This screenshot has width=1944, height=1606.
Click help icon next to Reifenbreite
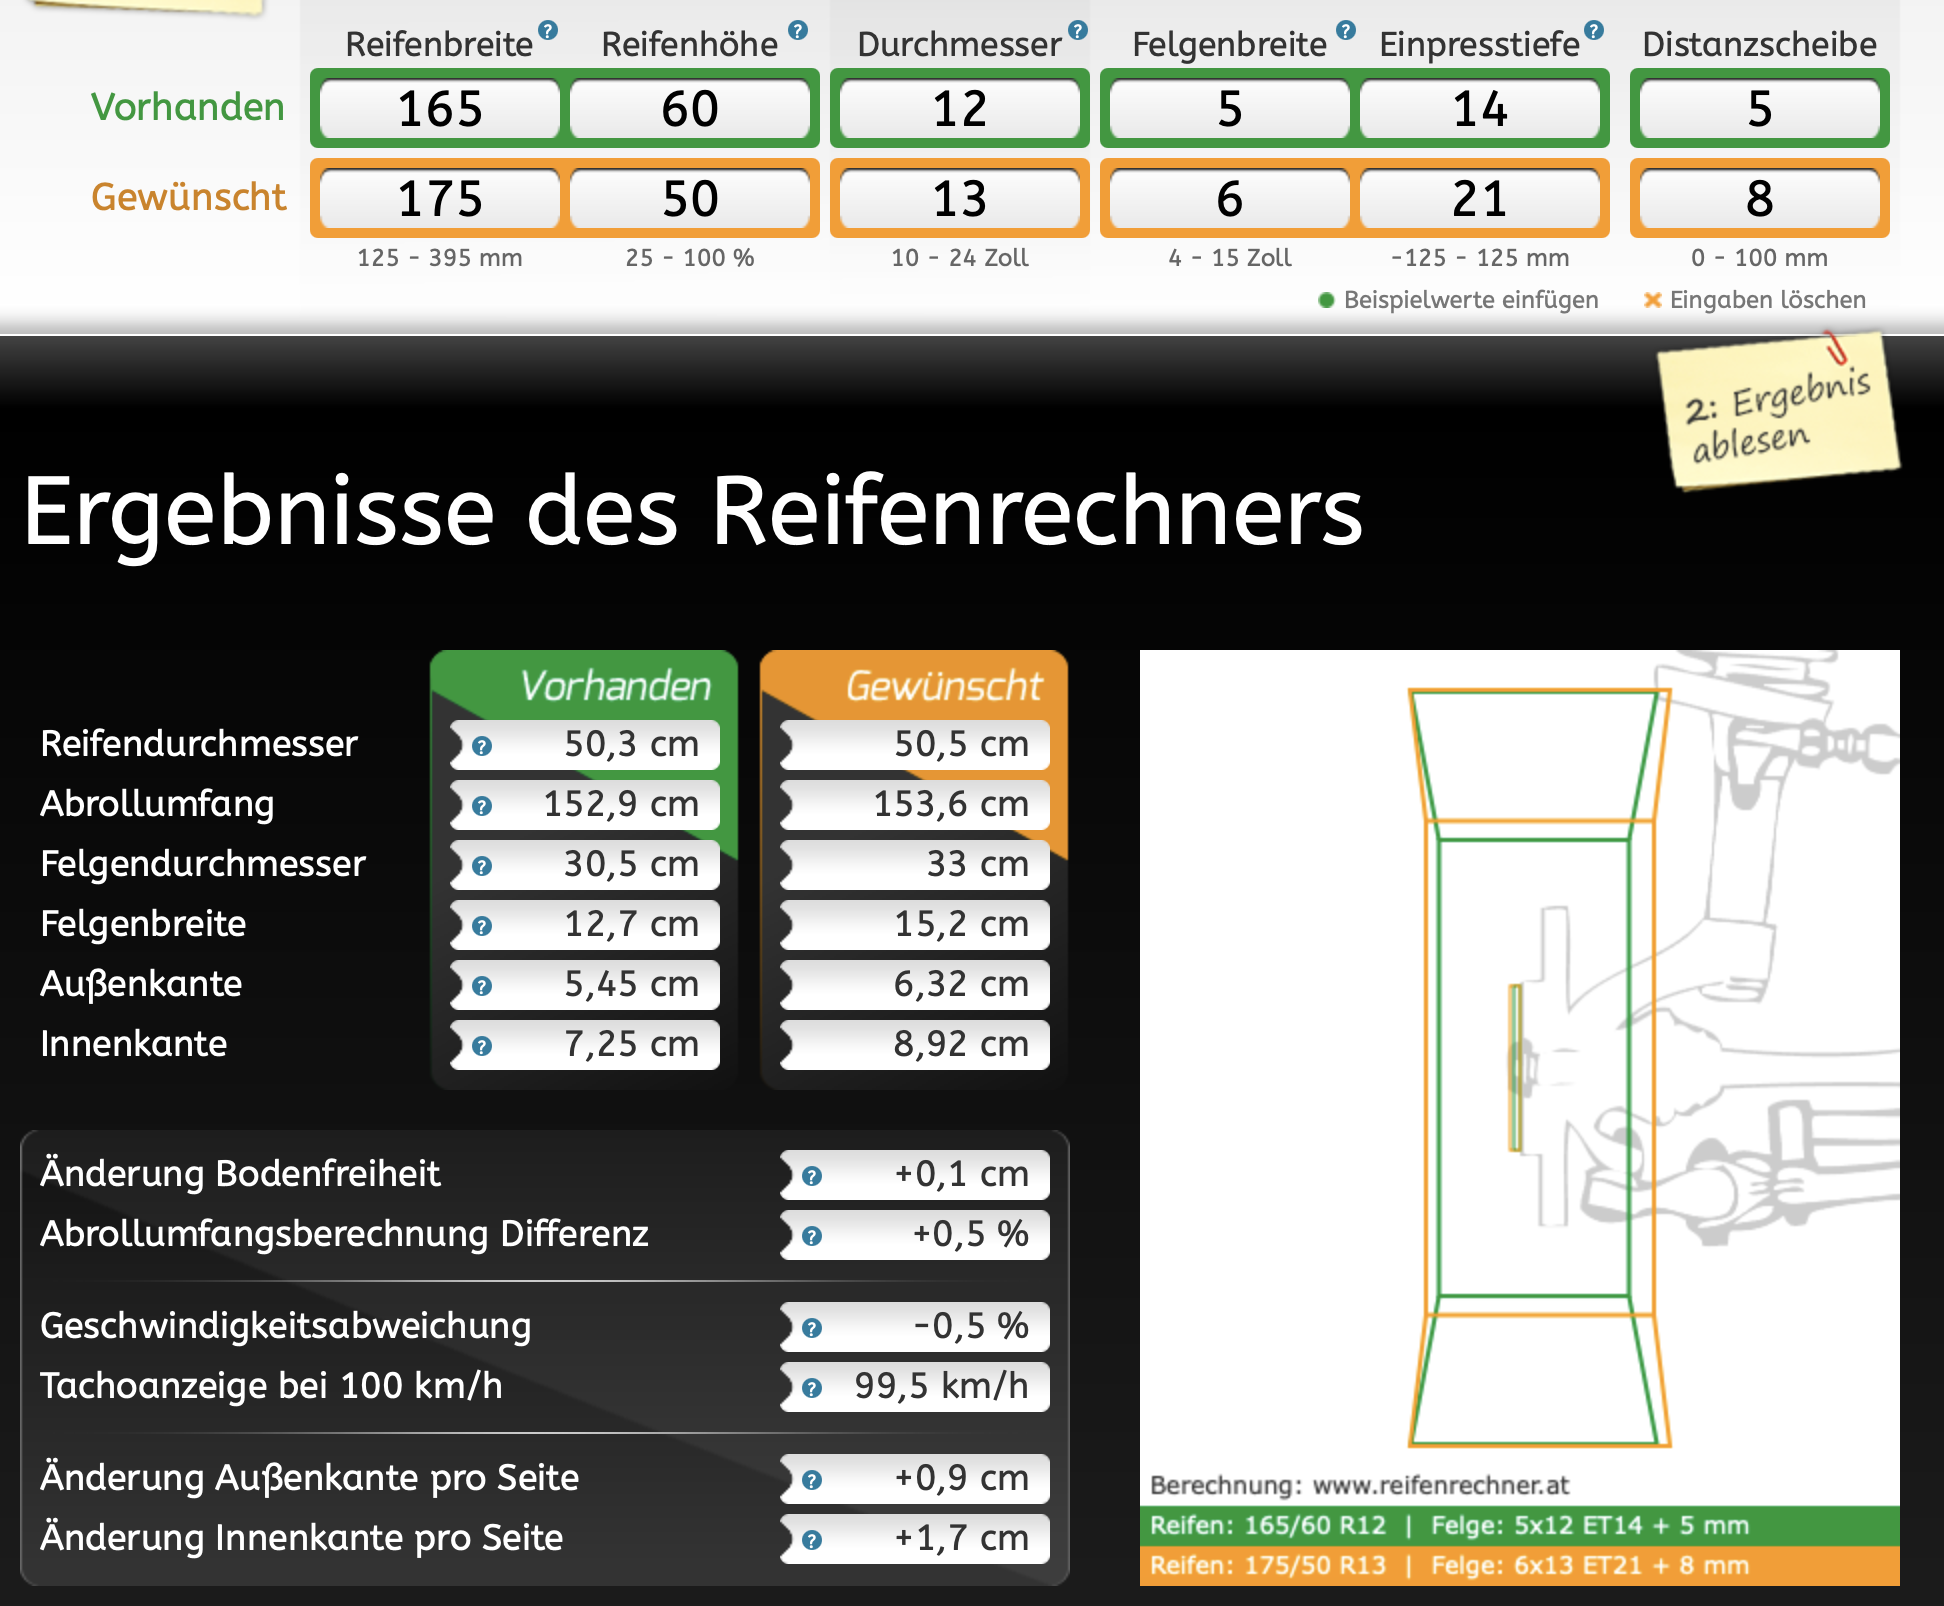(548, 30)
